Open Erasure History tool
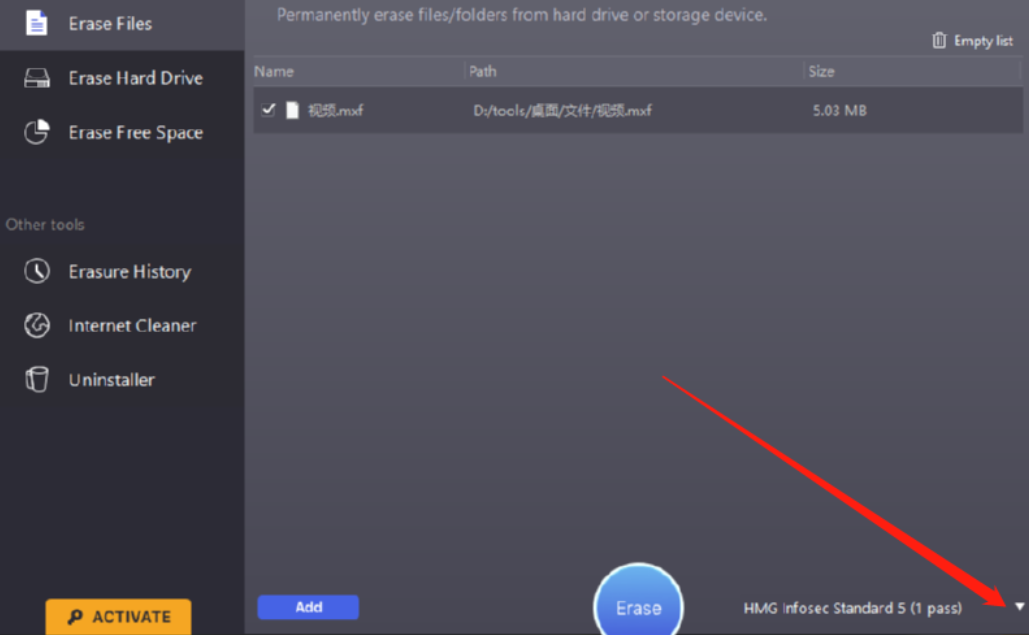 pyautogui.click(x=122, y=272)
